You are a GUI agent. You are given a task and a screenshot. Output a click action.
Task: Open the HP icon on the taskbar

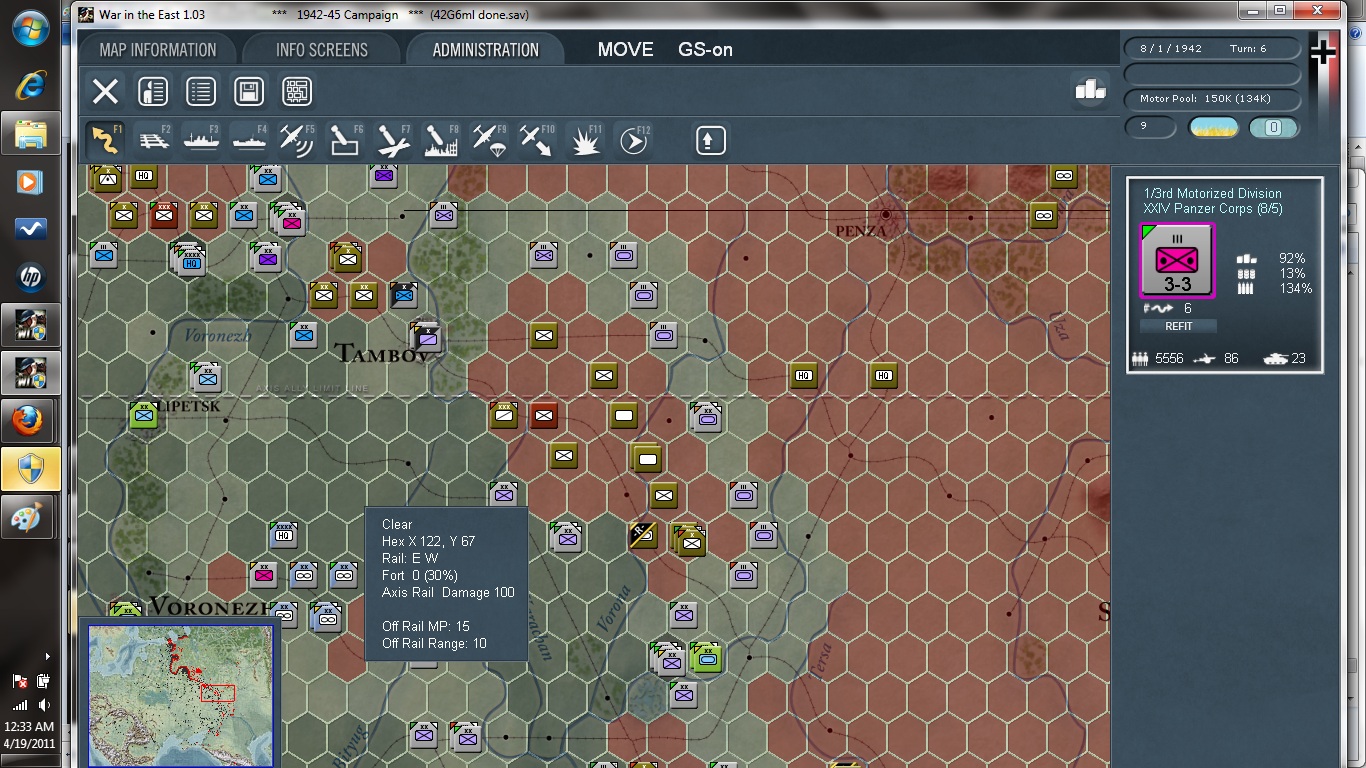click(30, 277)
